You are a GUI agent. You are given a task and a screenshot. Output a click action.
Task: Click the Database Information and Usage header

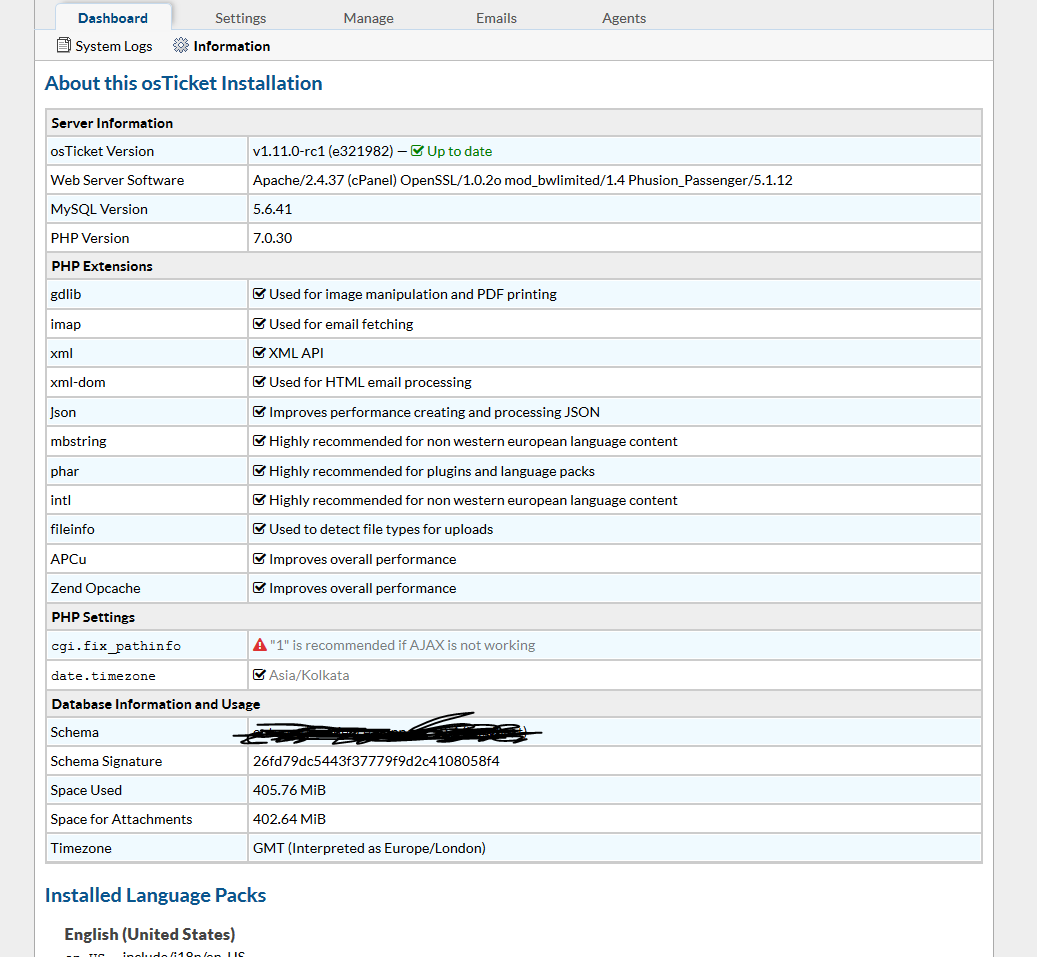pyautogui.click(x=156, y=704)
